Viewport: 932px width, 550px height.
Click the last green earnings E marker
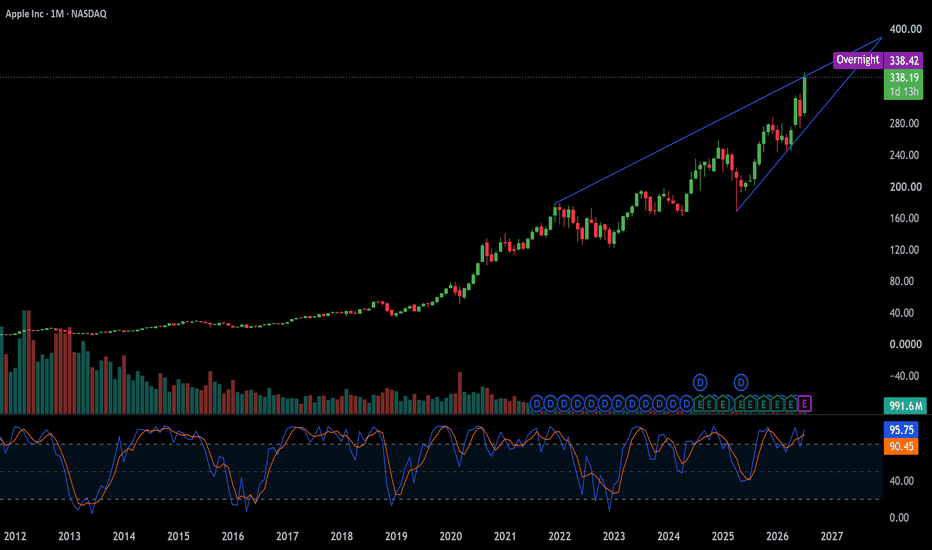791,404
